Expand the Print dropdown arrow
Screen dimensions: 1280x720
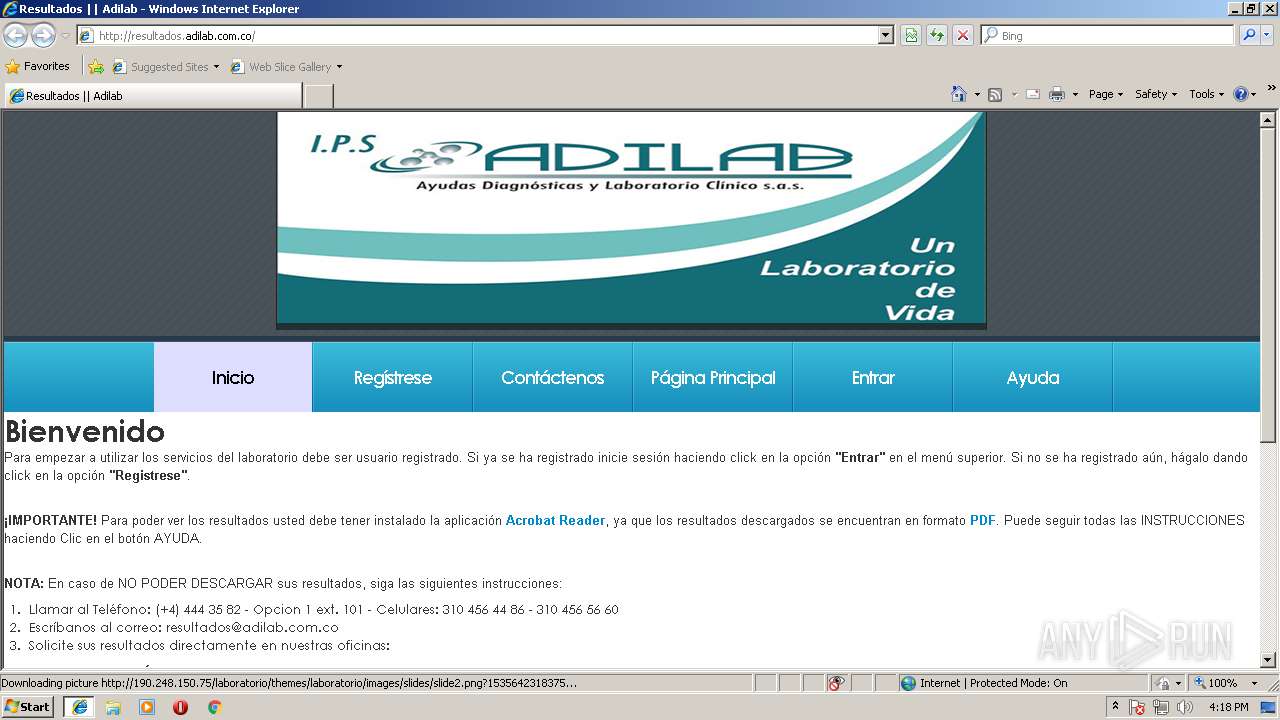coord(1075,94)
